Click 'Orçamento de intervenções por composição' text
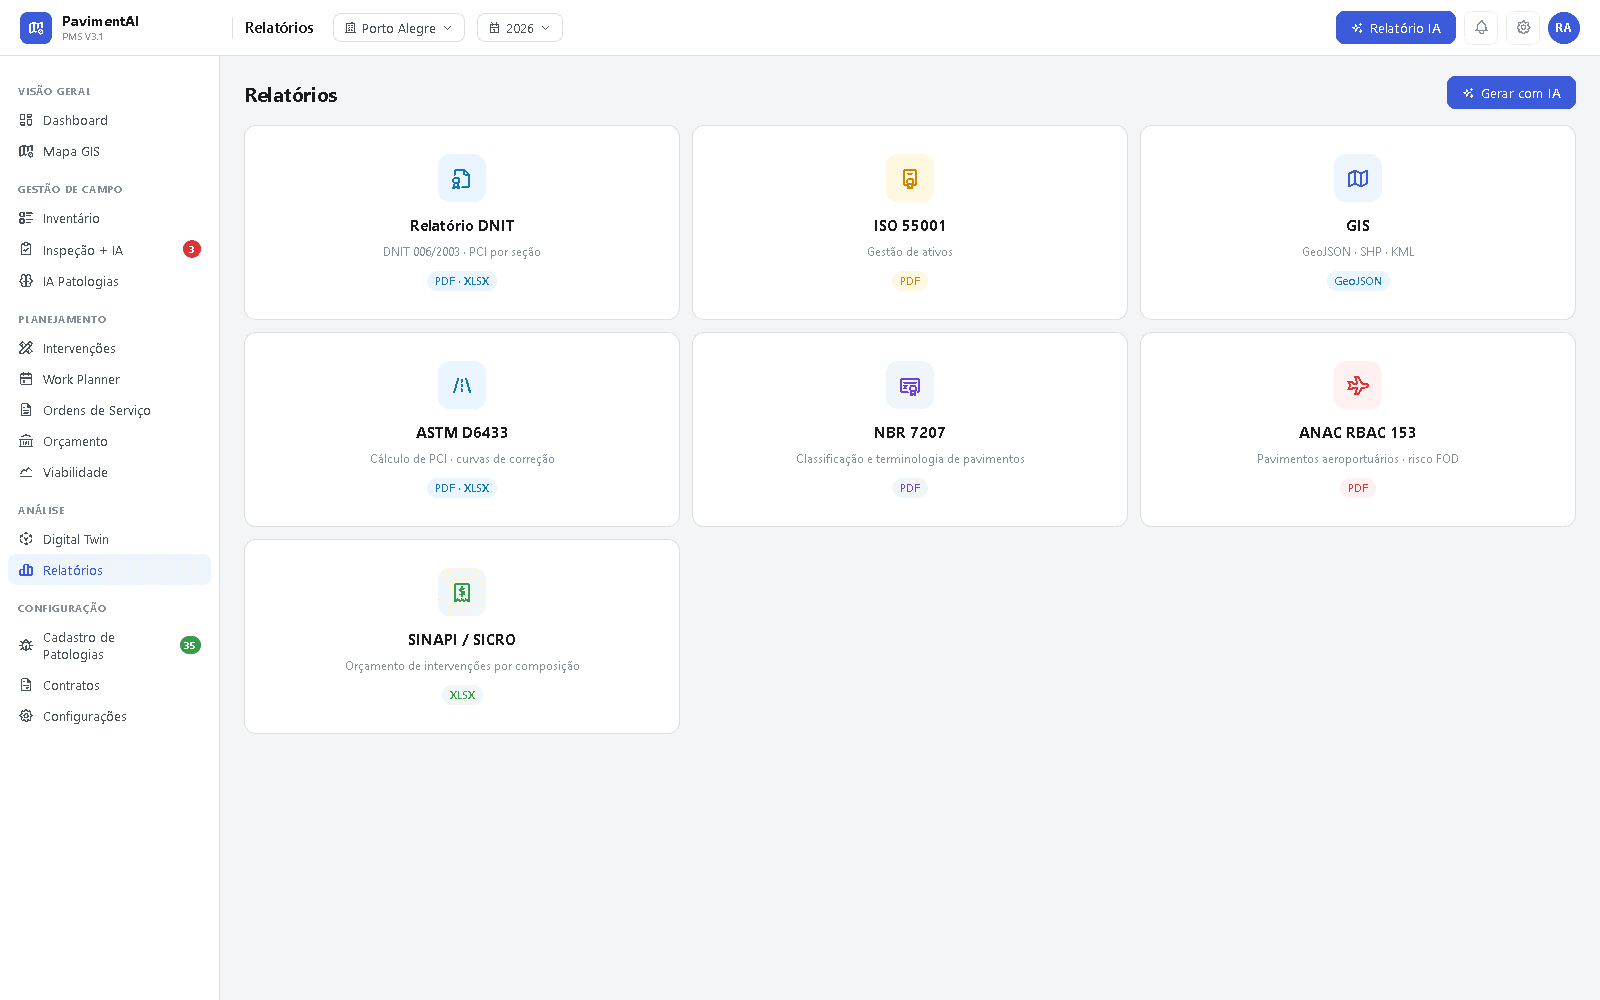This screenshot has width=1600, height=1000. (462, 666)
